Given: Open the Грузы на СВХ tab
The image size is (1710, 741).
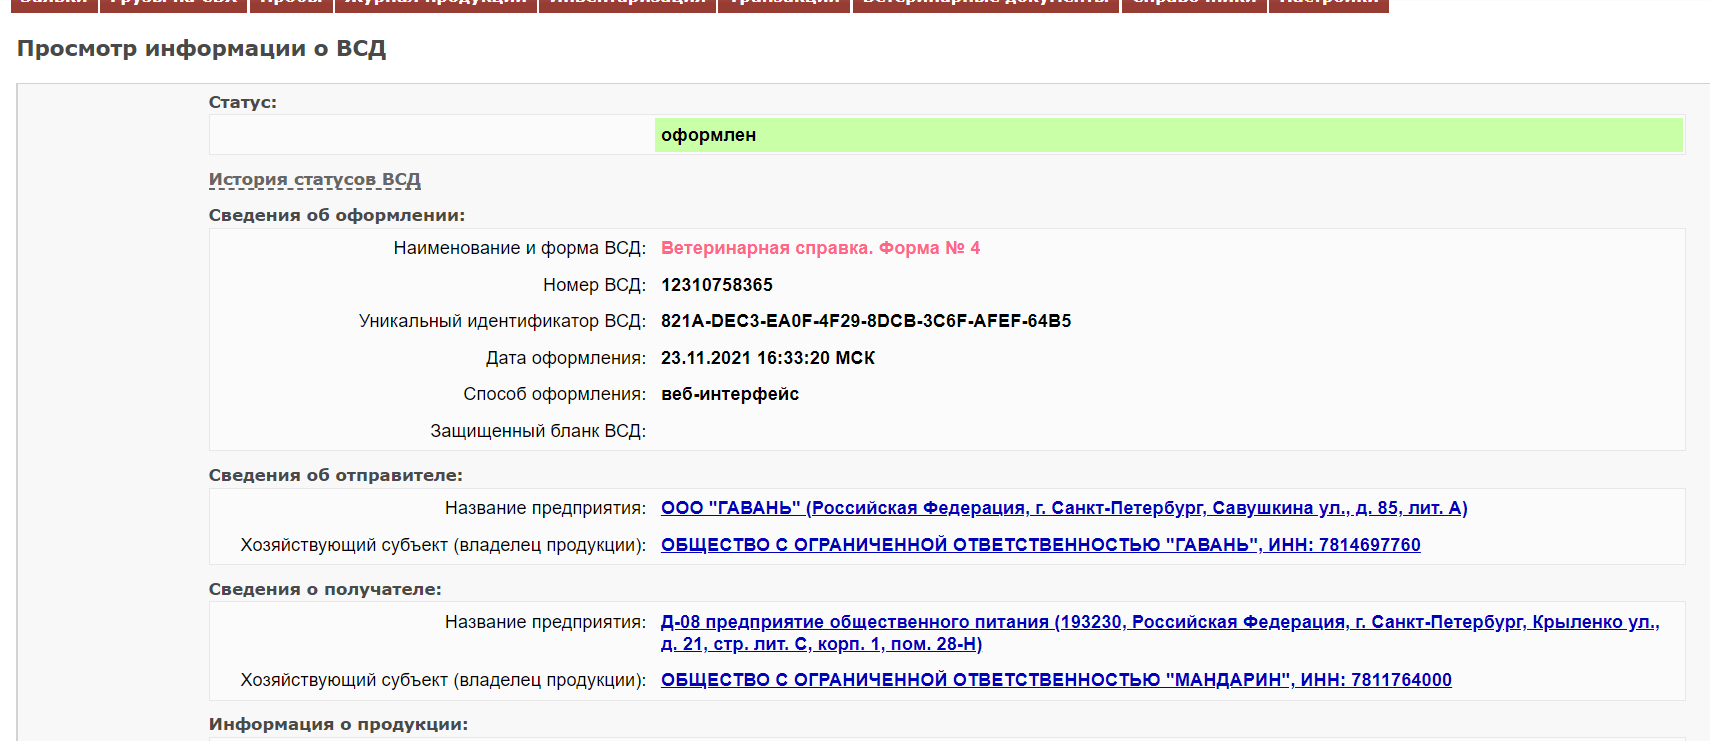Looking at the screenshot, I should click(x=173, y=3).
